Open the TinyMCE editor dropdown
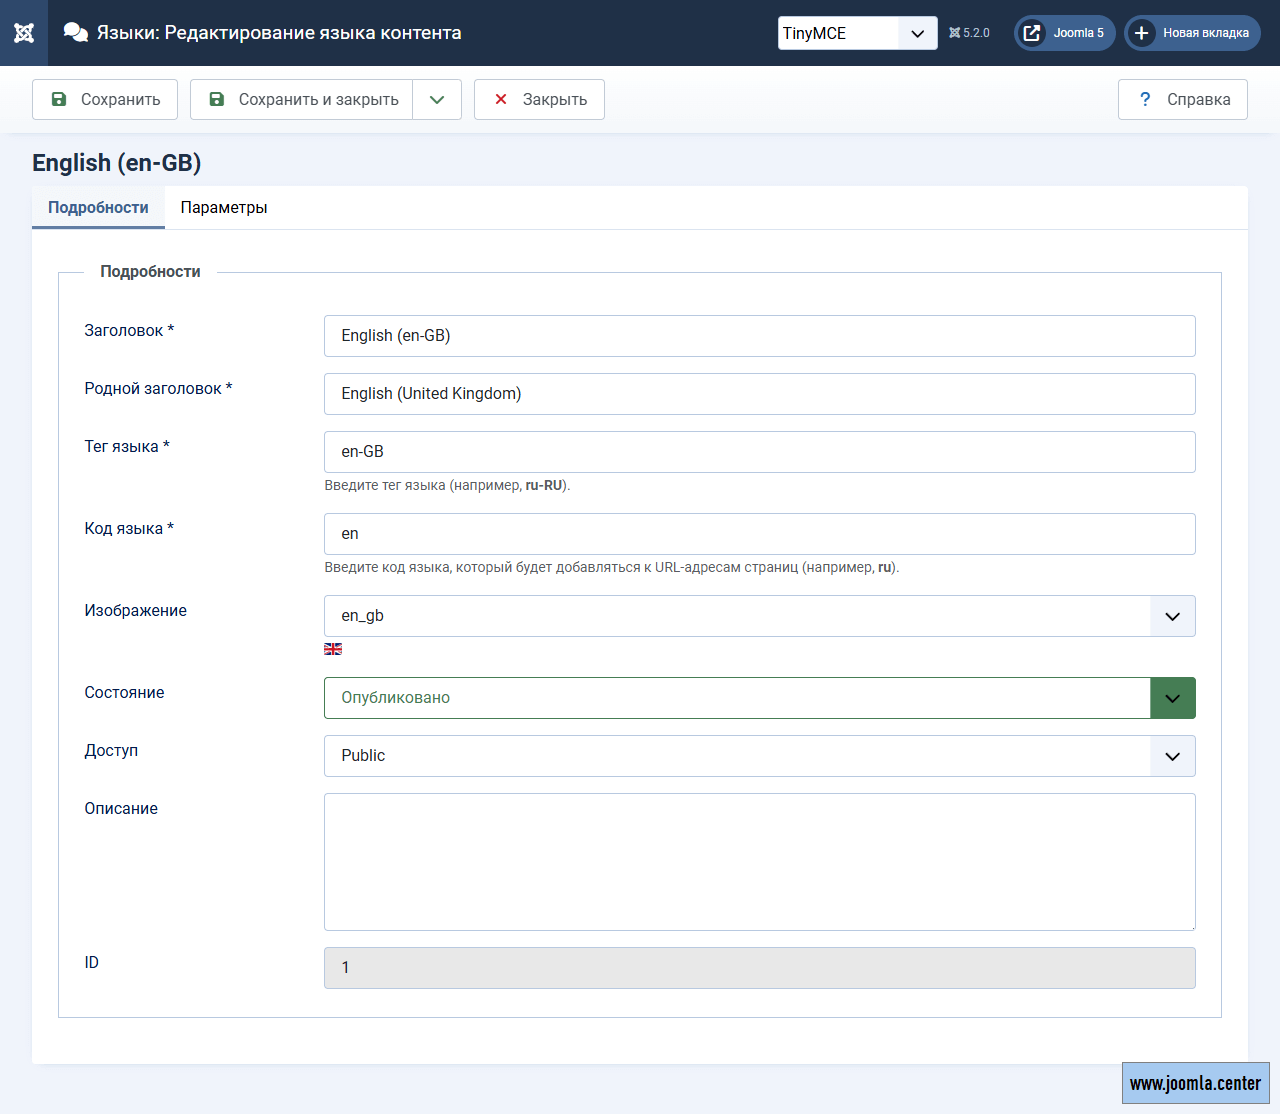 tap(857, 33)
